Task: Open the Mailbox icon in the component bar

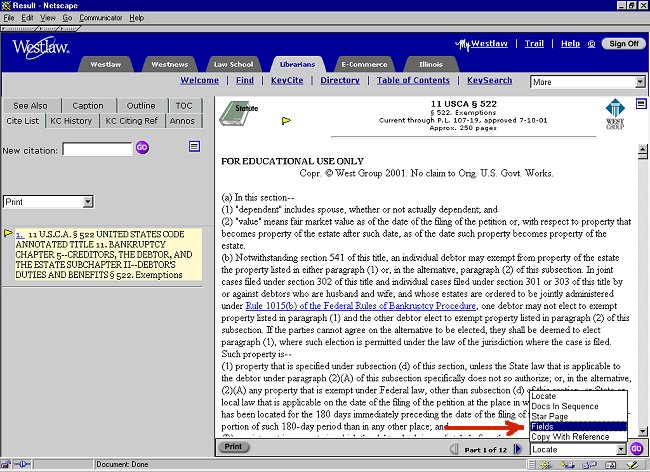Action: [x=568, y=465]
